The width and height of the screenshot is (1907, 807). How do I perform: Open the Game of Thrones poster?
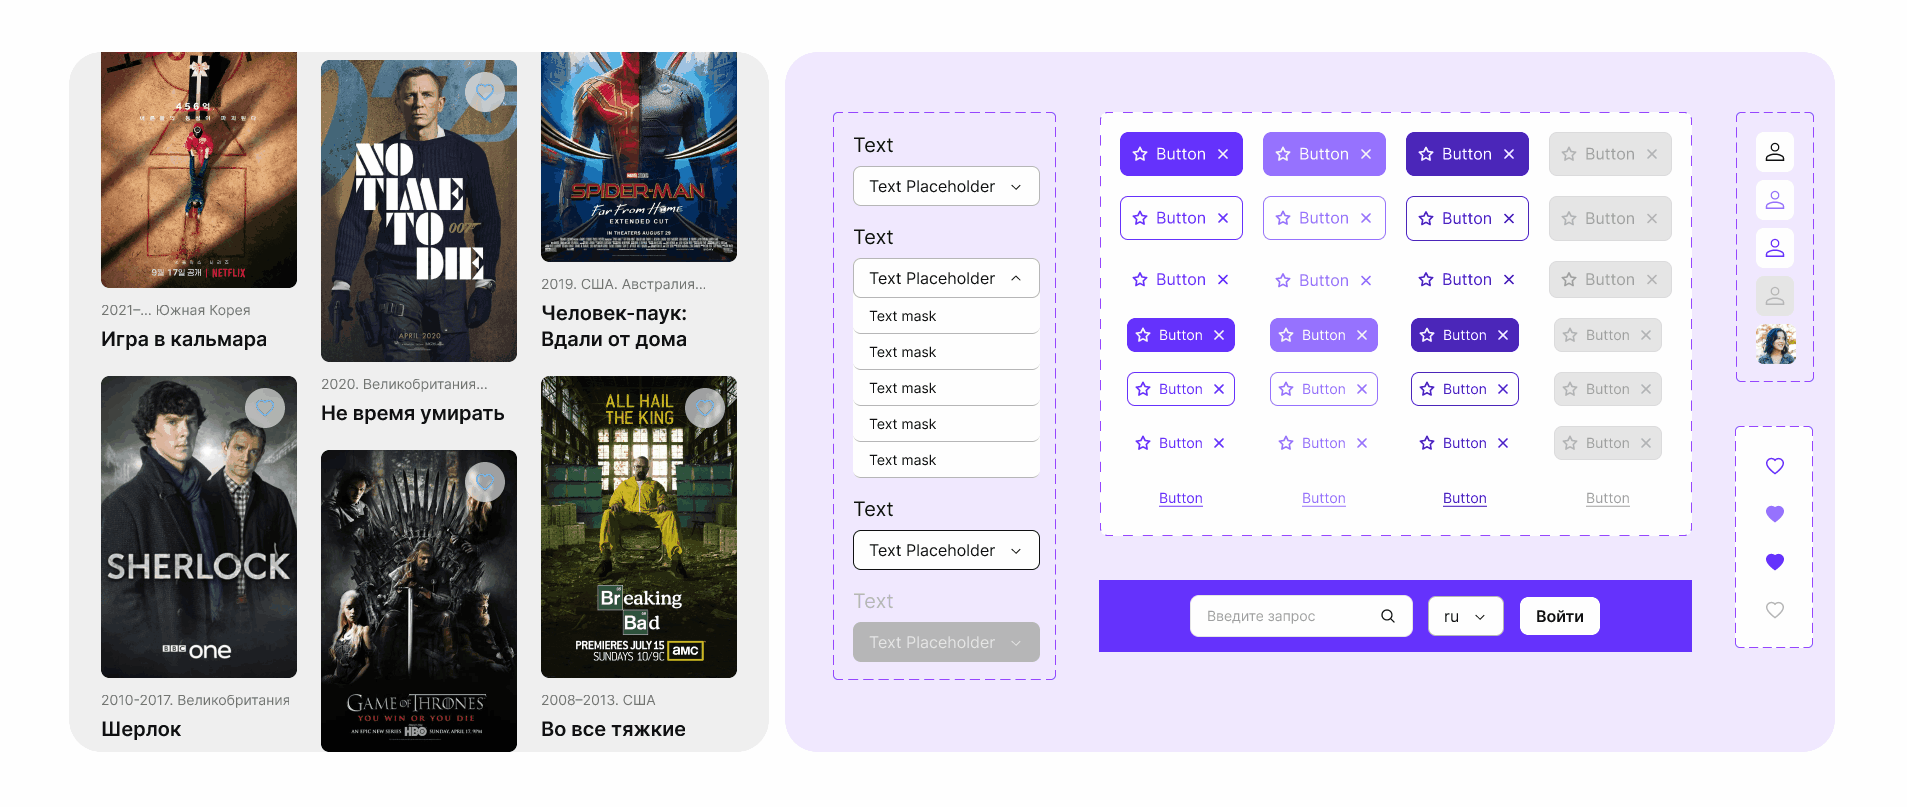[x=419, y=601]
